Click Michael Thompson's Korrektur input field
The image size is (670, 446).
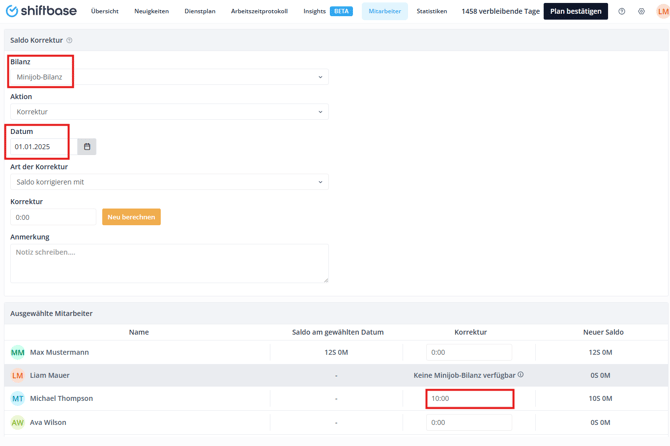(469, 398)
